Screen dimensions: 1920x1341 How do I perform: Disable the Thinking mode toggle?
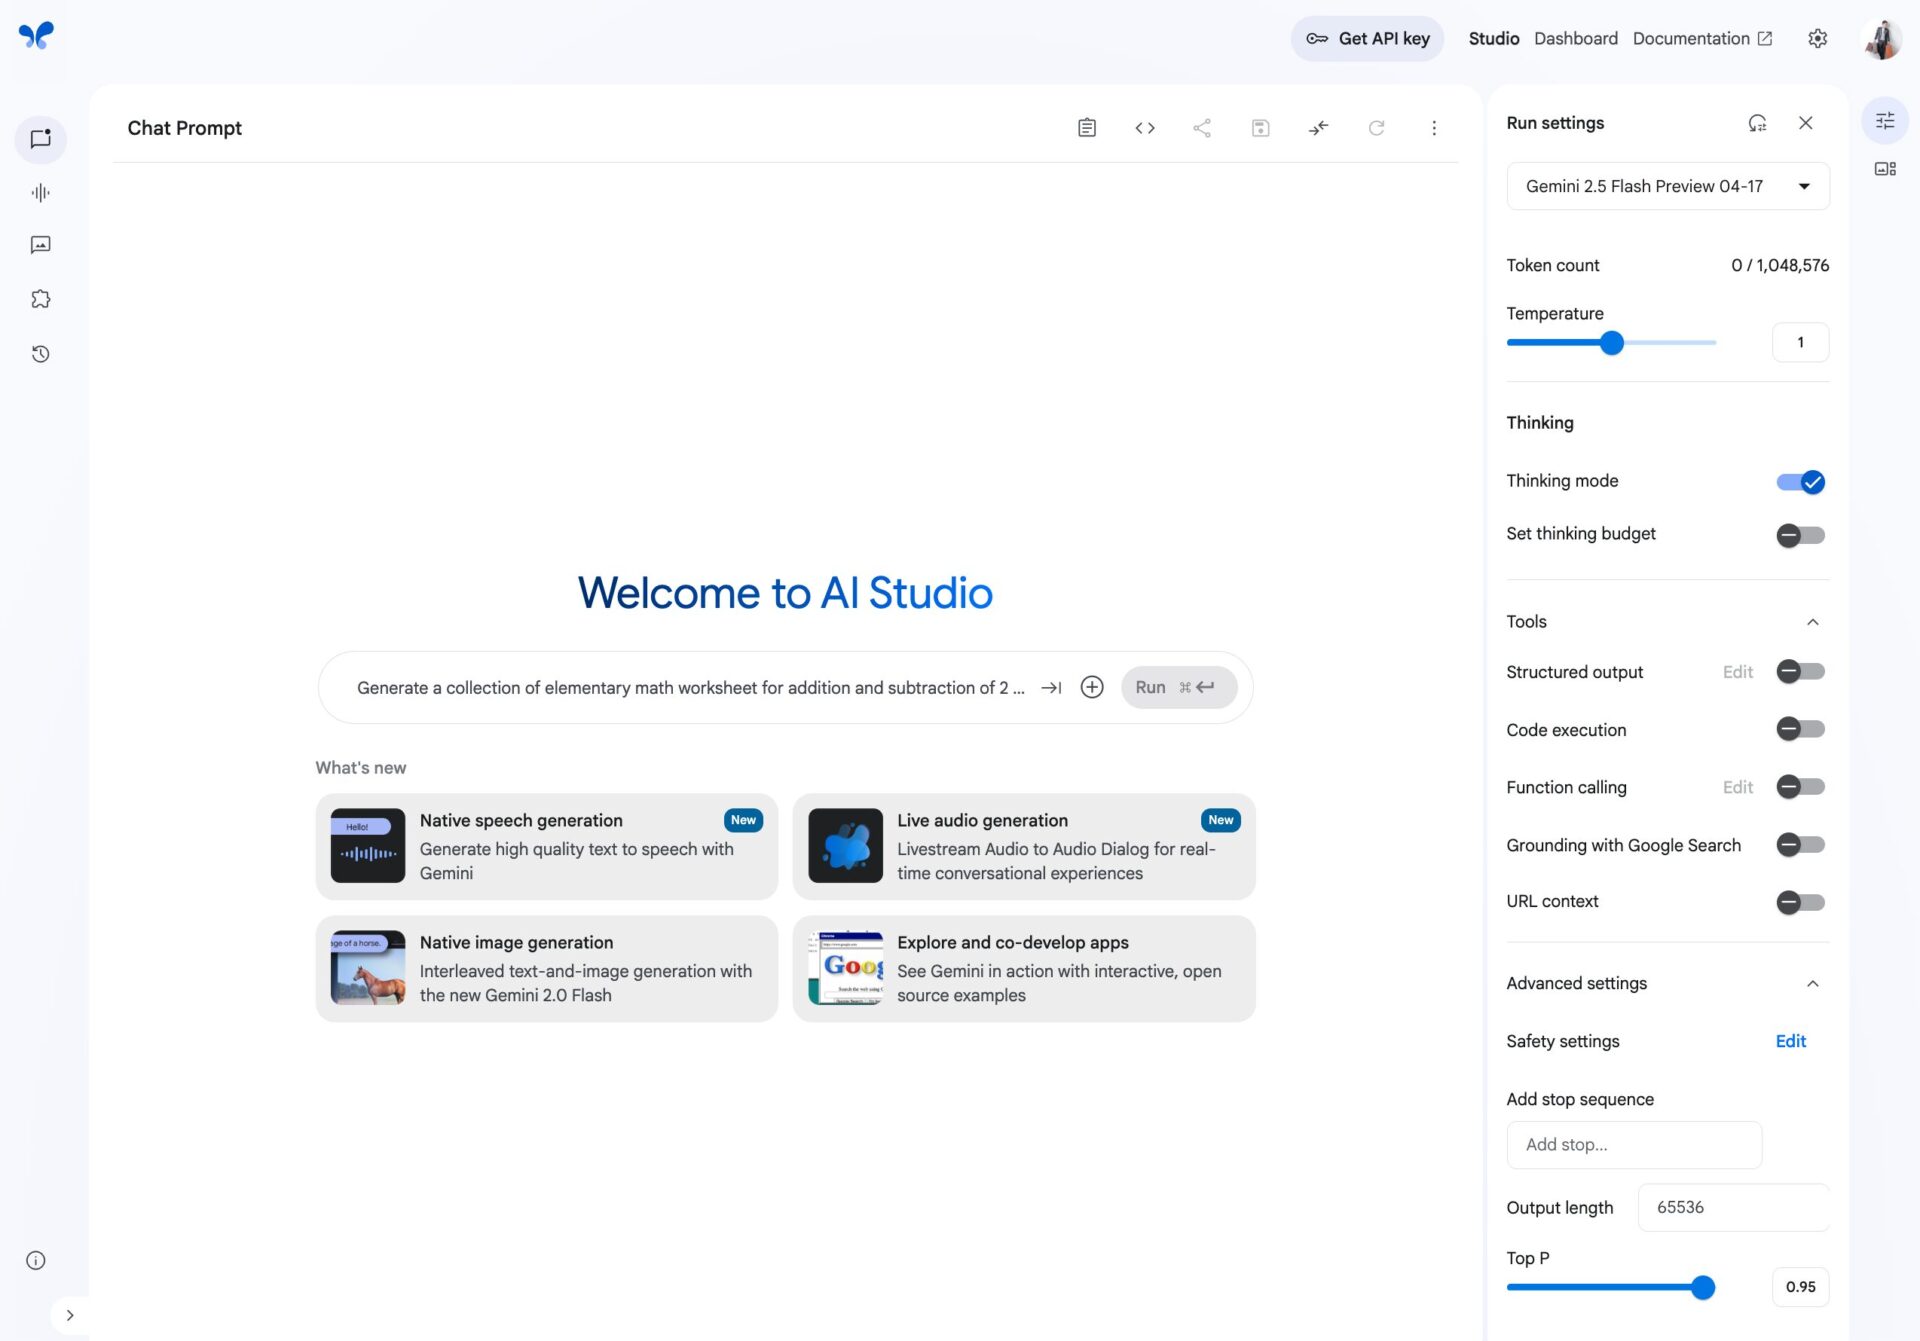[1800, 482]
